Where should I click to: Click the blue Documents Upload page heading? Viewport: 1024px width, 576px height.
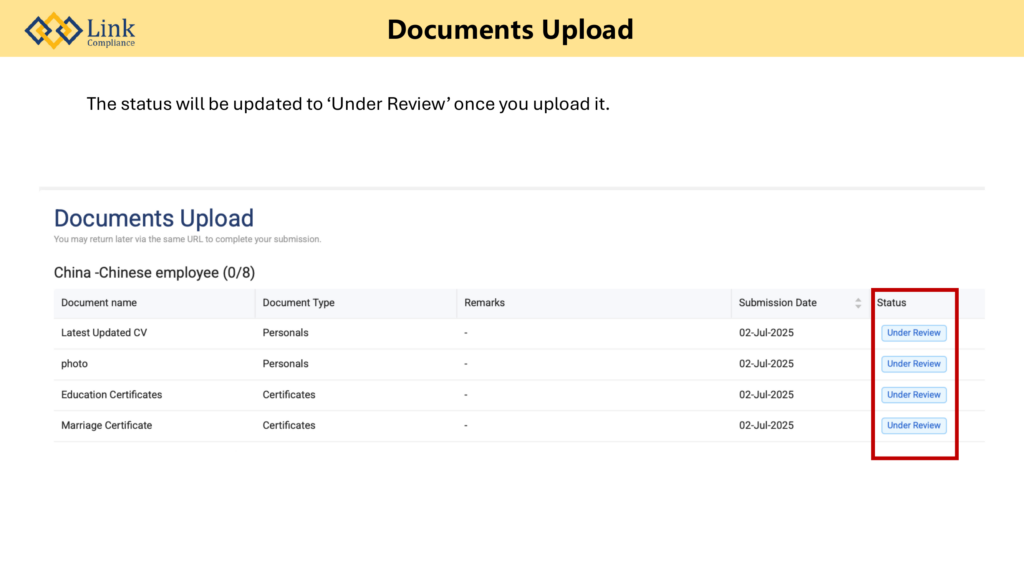point(154,218)
